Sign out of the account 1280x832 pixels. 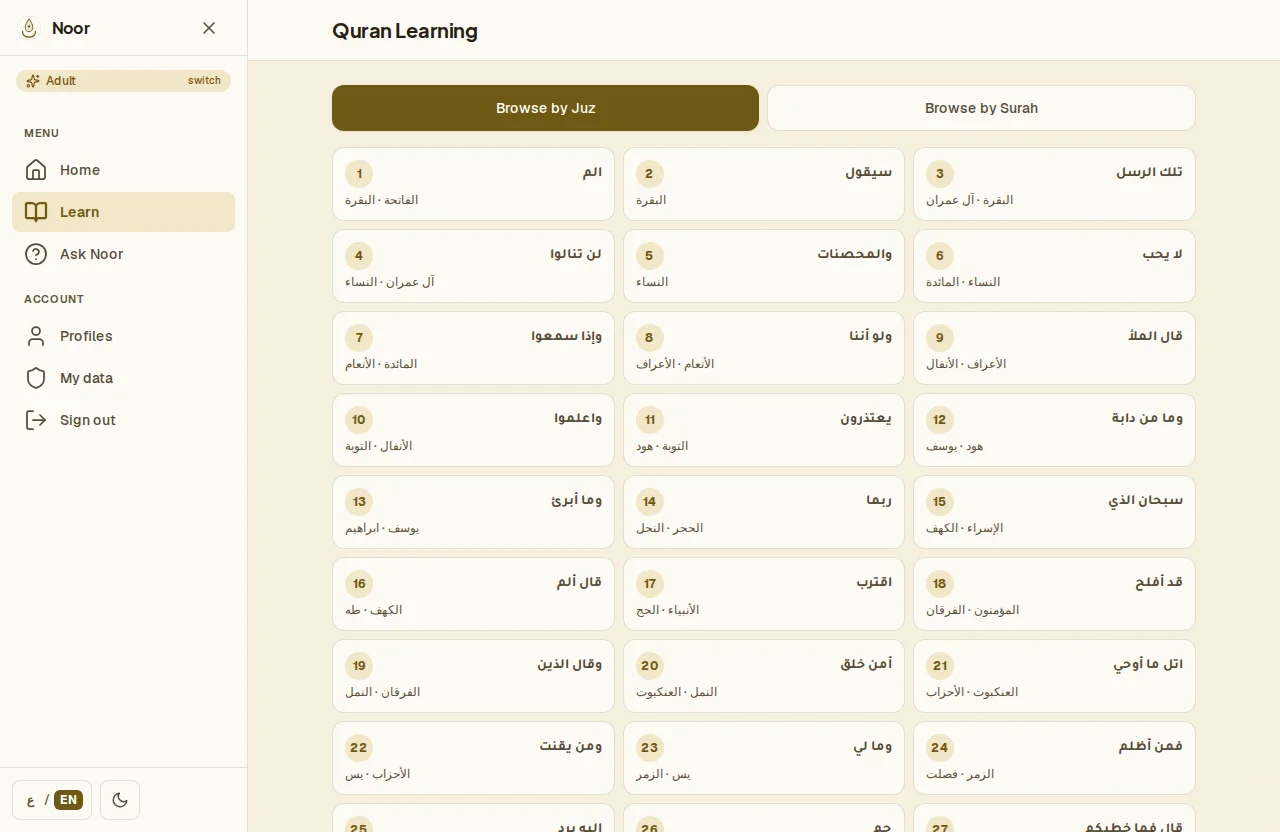[124, 420]
